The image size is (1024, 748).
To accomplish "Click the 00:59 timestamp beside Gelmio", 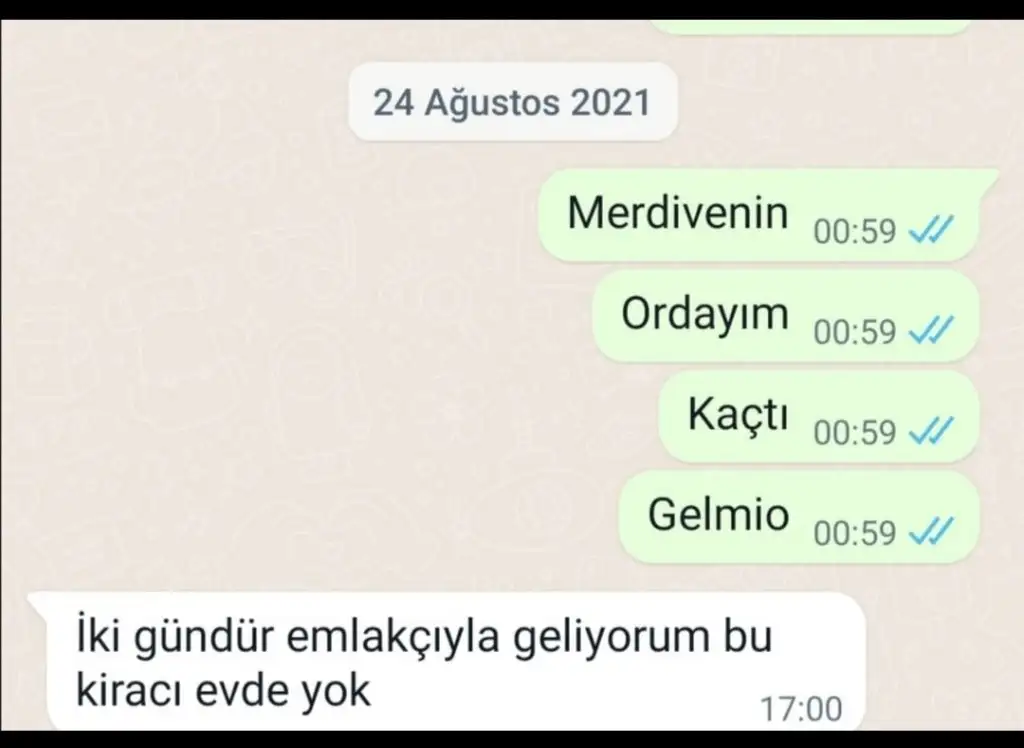I will [854, 533].
